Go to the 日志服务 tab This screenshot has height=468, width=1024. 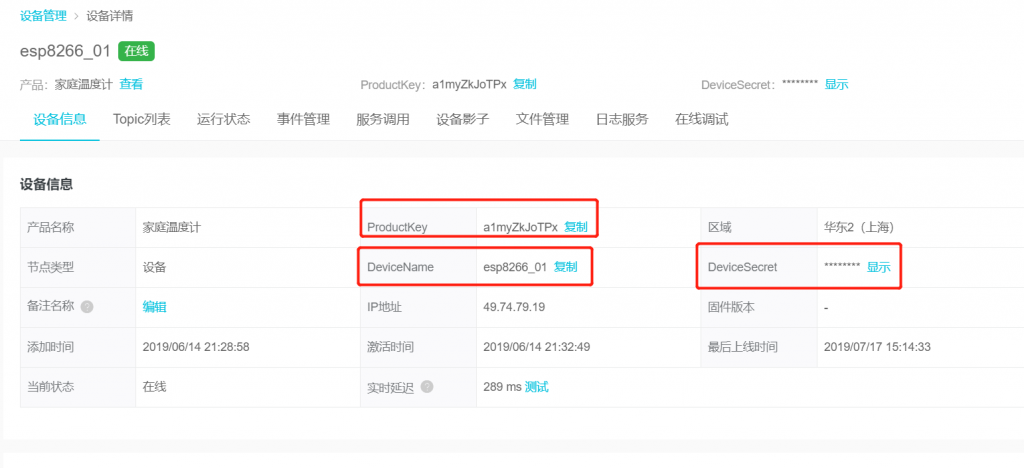coord(622,119)
